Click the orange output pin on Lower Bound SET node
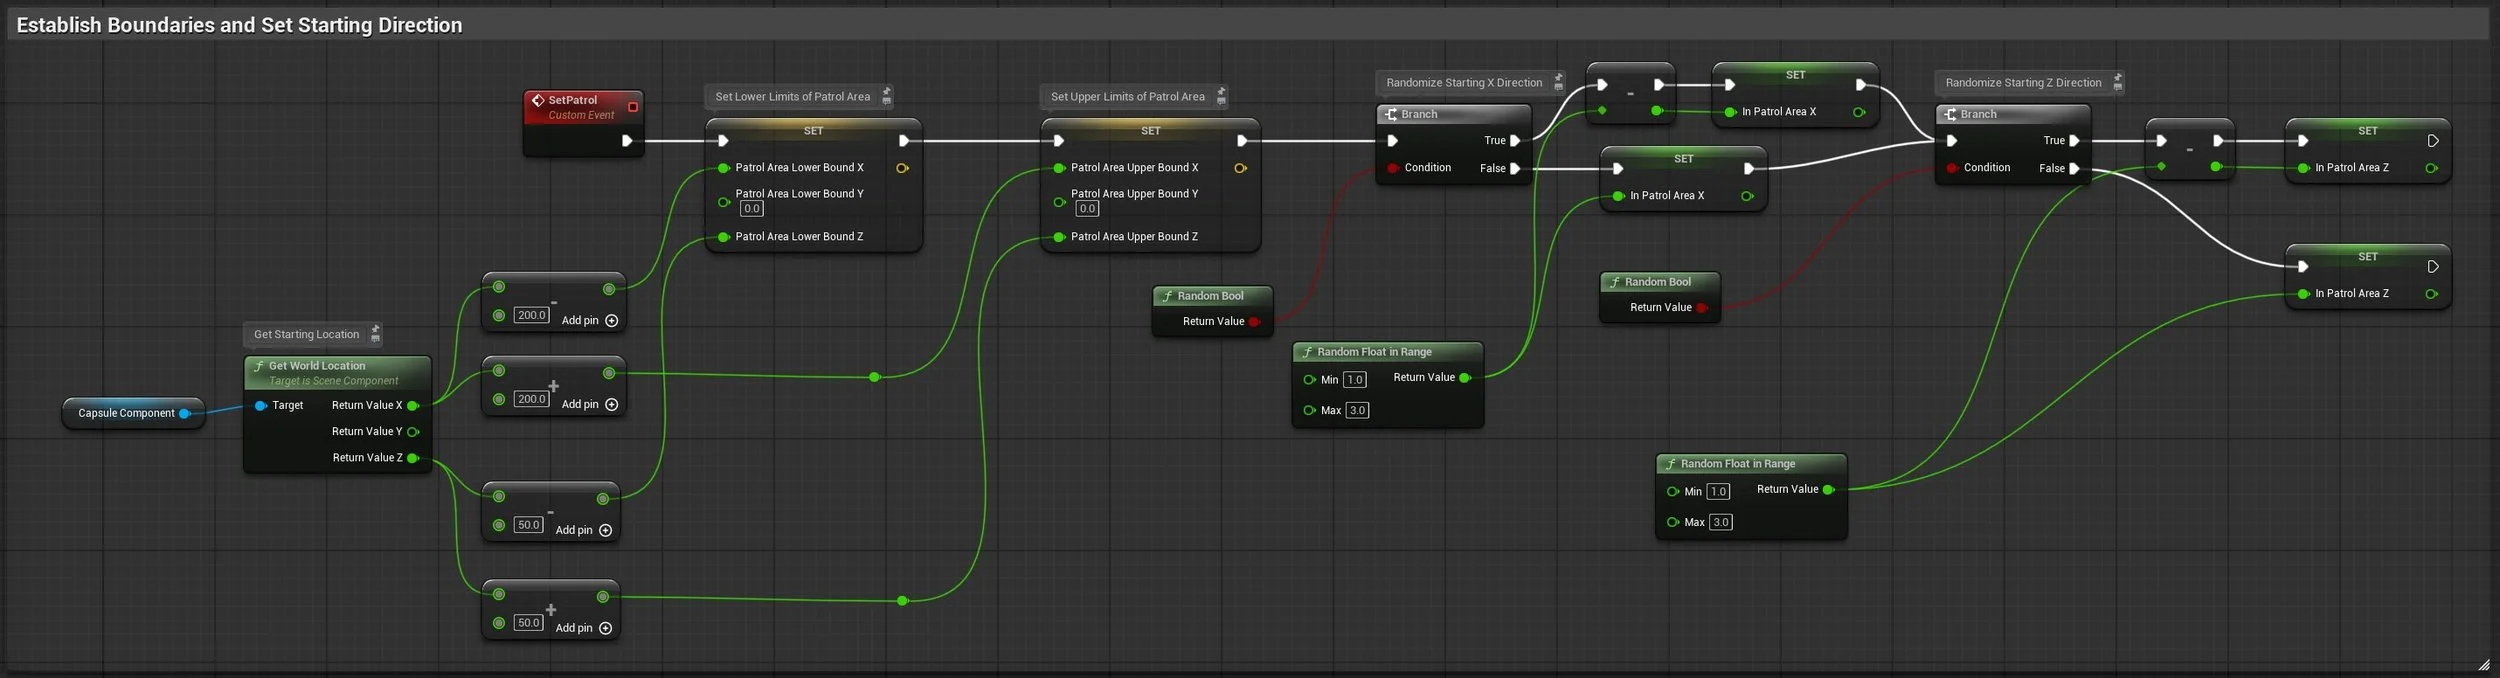Image resolution: width=2500 pixels, height=678 pixels. click(x=902, y=168)
